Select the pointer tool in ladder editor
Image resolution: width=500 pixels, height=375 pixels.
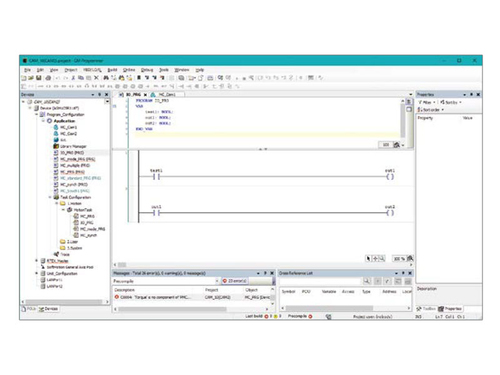point(368,258)
